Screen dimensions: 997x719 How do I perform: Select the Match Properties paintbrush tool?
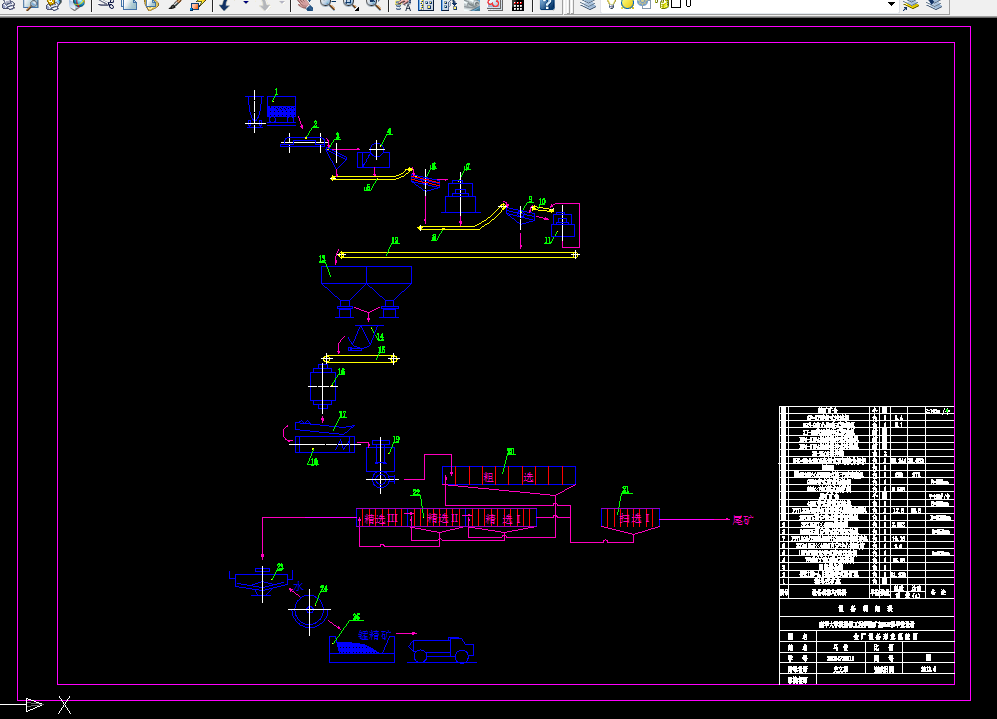pos(175,4)
